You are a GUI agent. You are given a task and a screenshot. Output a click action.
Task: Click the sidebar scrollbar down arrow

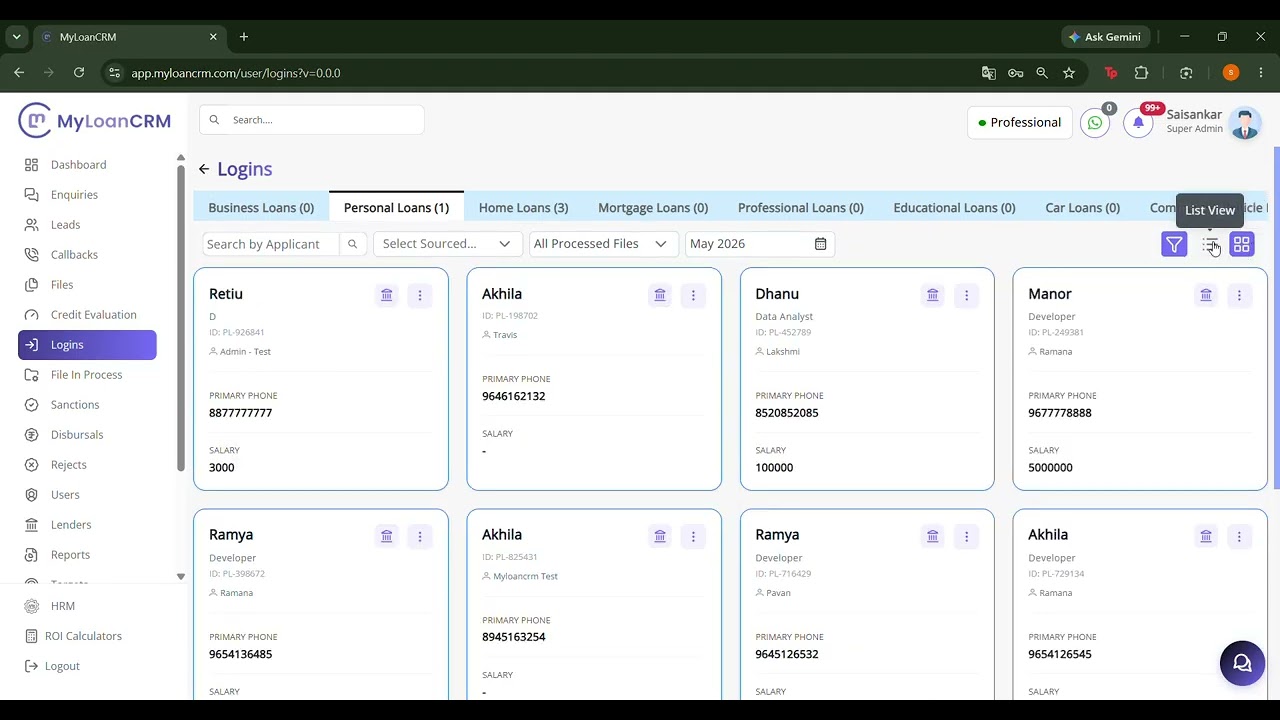coord(180,577)
